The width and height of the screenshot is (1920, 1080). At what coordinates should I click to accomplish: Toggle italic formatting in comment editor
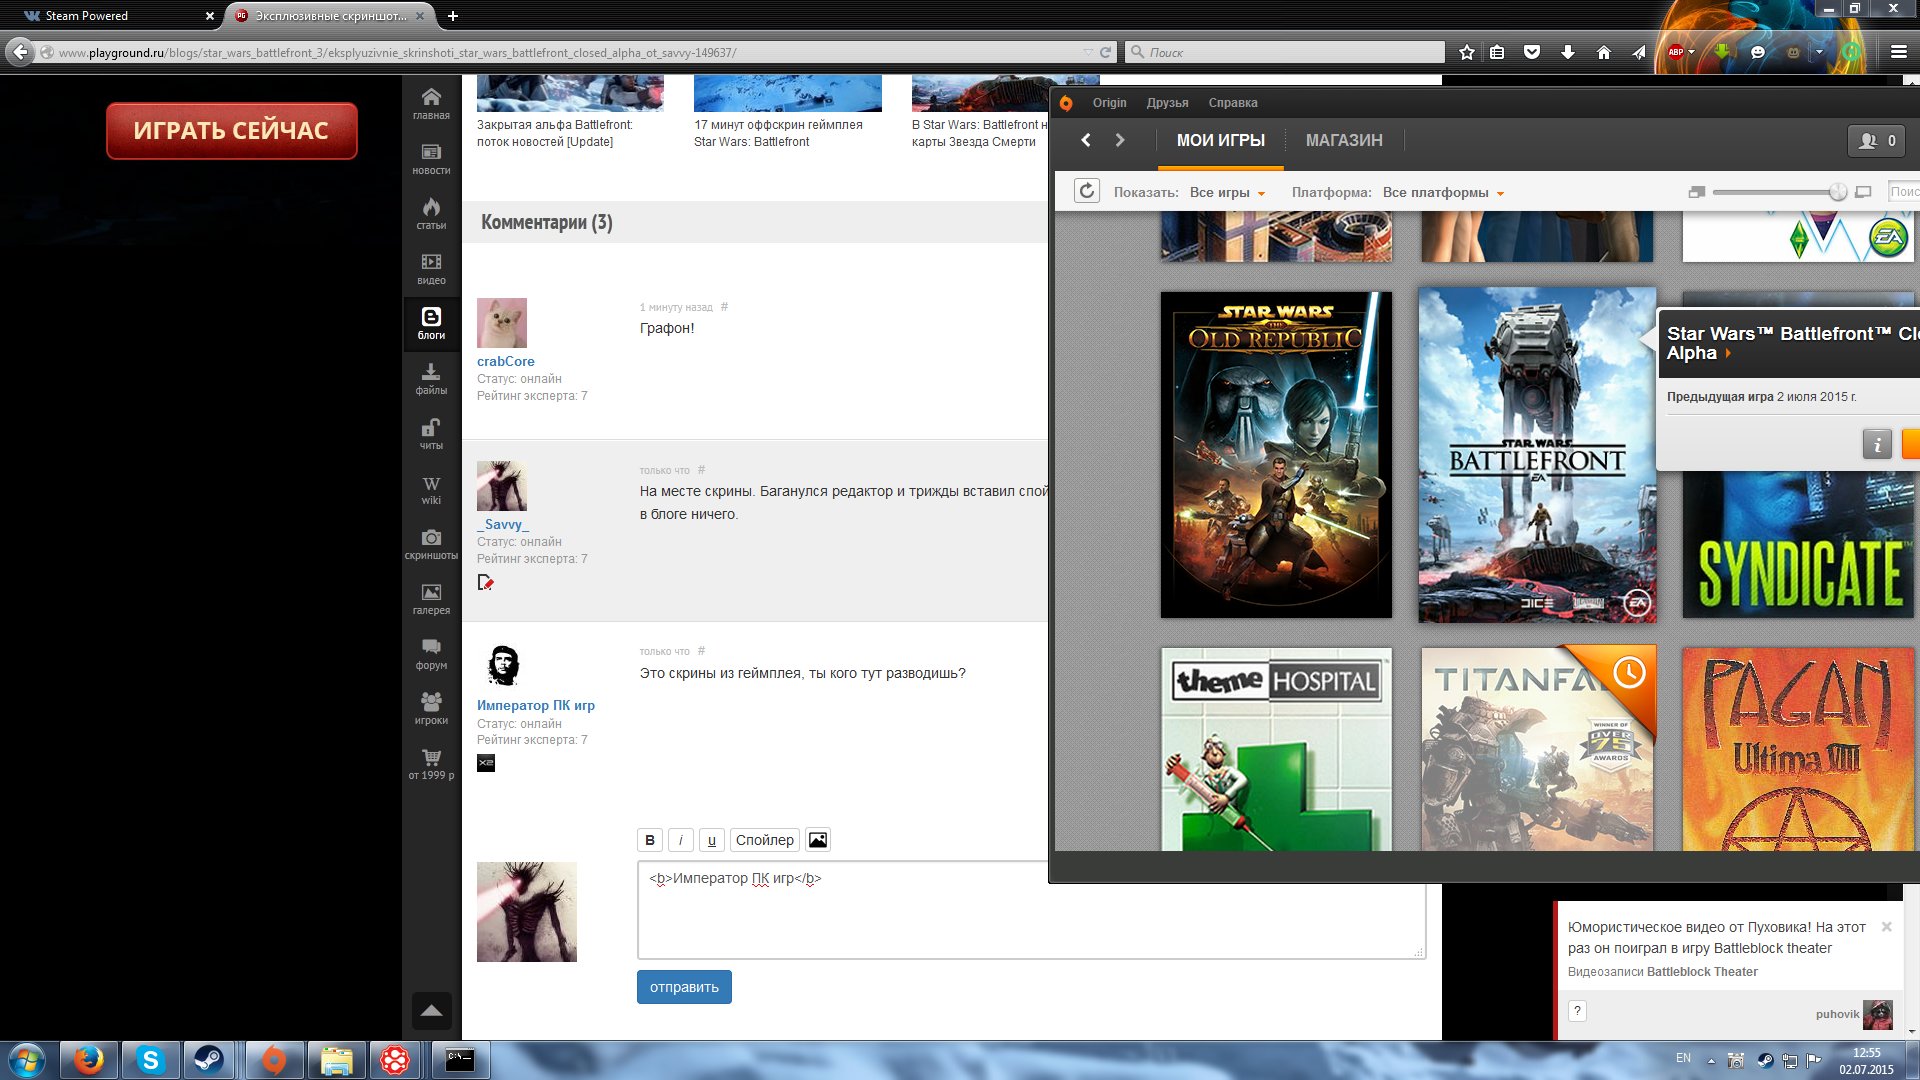(x=681, y=840)
